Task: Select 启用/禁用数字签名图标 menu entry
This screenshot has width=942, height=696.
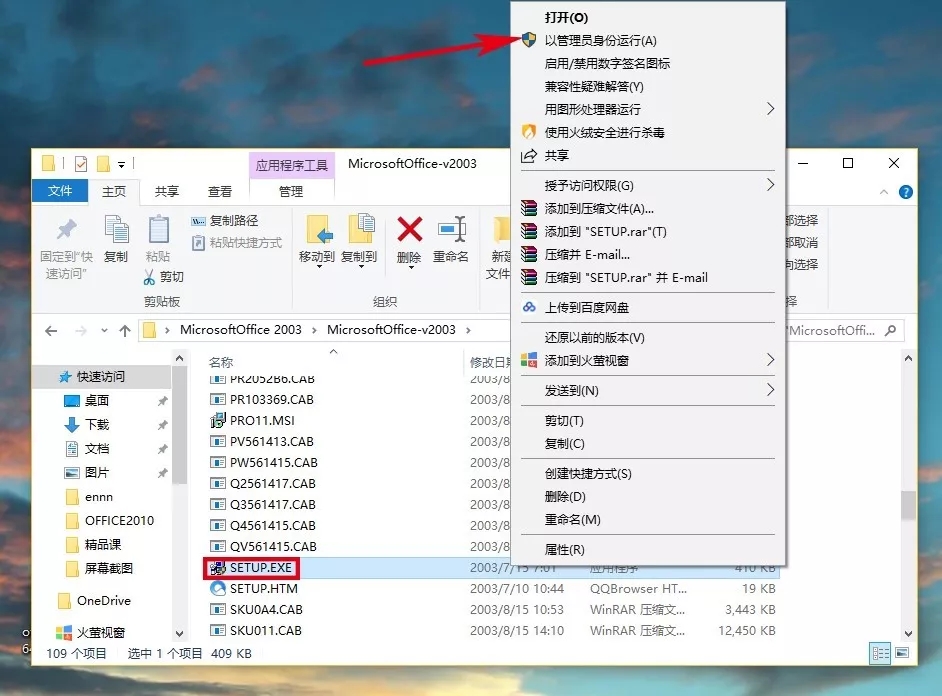Action: (x=607, y=63)
